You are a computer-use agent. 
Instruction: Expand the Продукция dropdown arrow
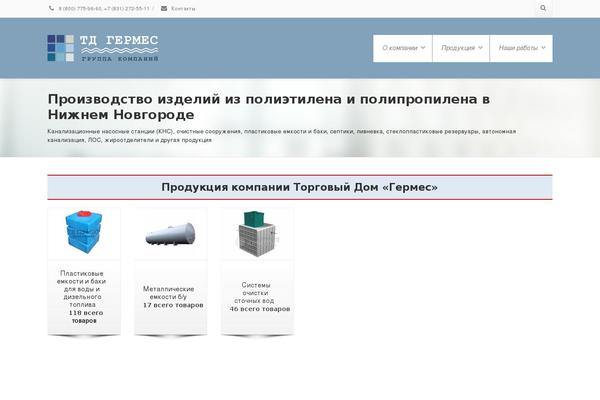(x=480, y=48)
